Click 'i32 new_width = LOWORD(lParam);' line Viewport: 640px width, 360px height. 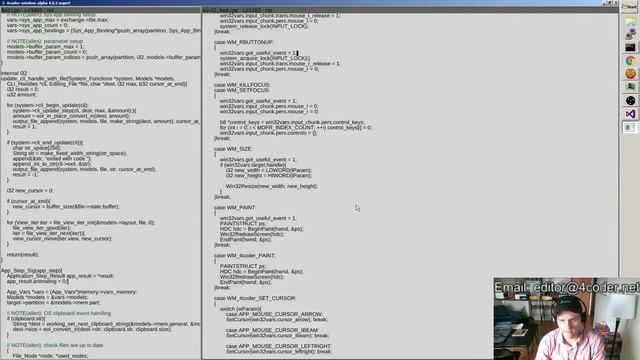[x=269, y=170]
